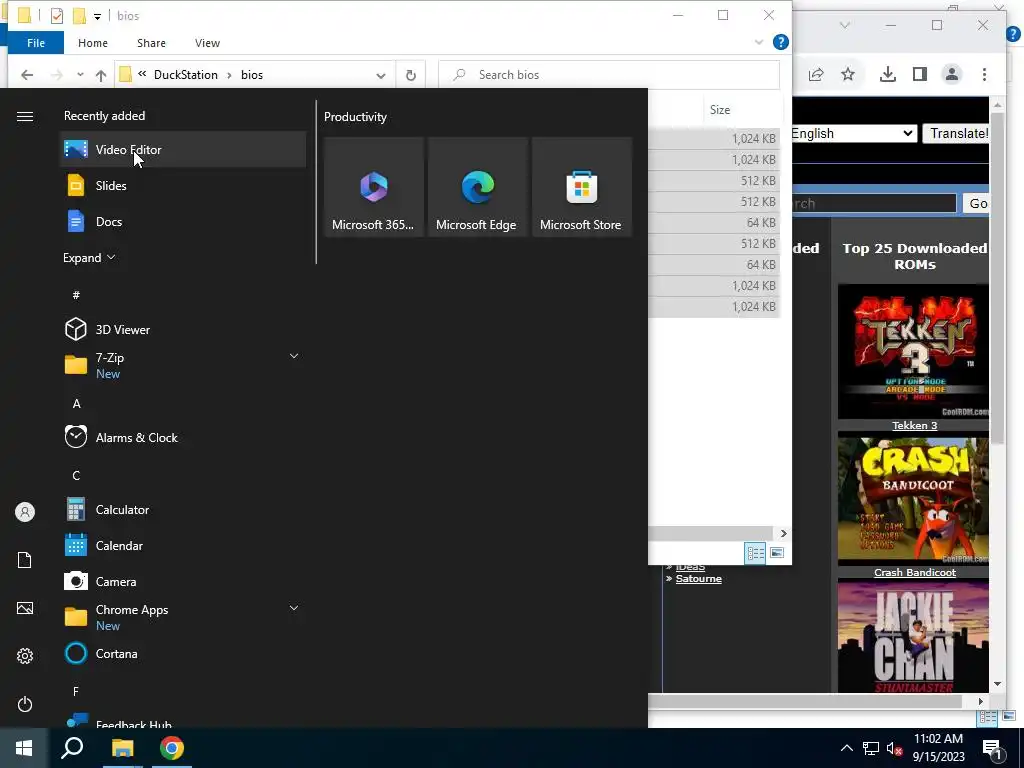Expand the 7-Zip folder
Viewport: 1024px width, 768px height.
294,356
